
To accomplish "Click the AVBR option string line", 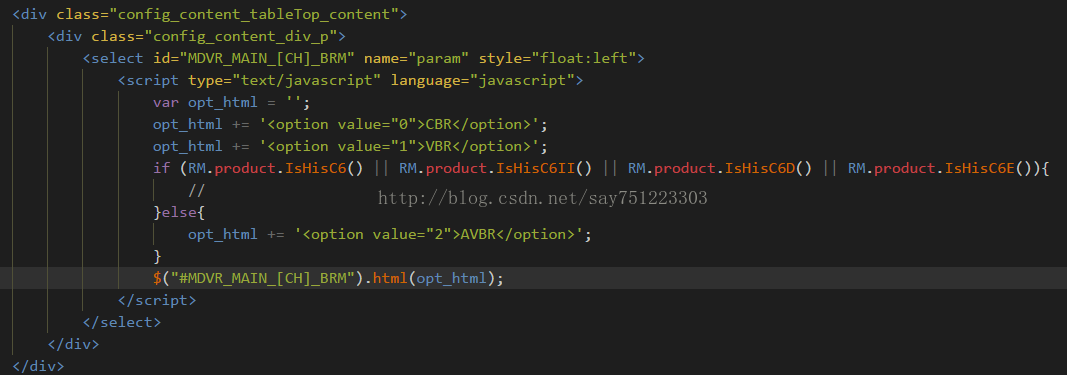I will tap(390, 234).
